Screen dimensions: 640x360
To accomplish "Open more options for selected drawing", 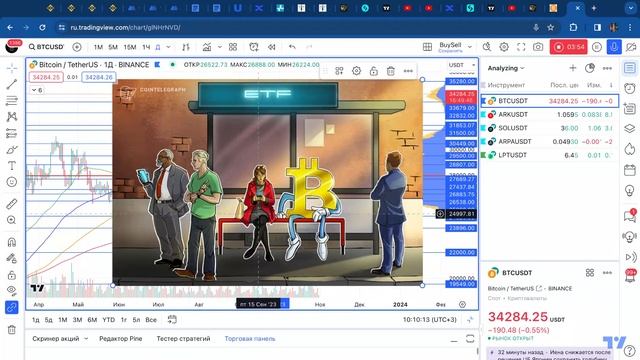I will pyautogui.click(x=408, y=71).
